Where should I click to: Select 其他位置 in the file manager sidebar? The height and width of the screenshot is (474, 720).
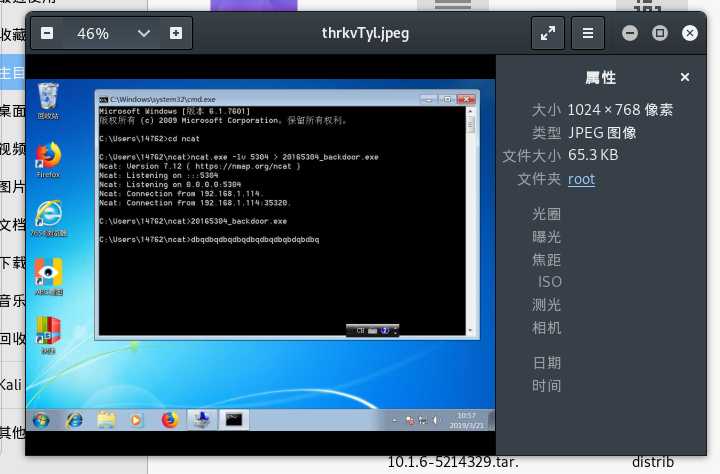coord(12,432)
